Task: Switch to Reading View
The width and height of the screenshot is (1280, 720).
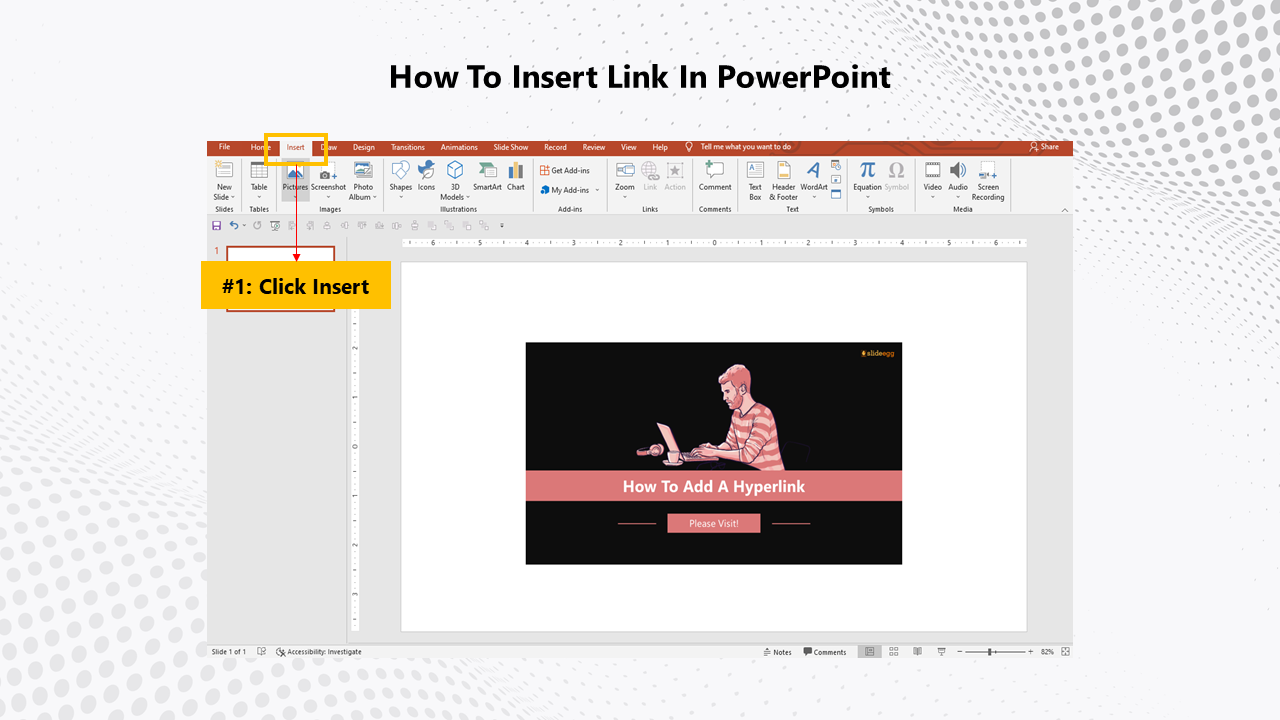Action: 917,652
